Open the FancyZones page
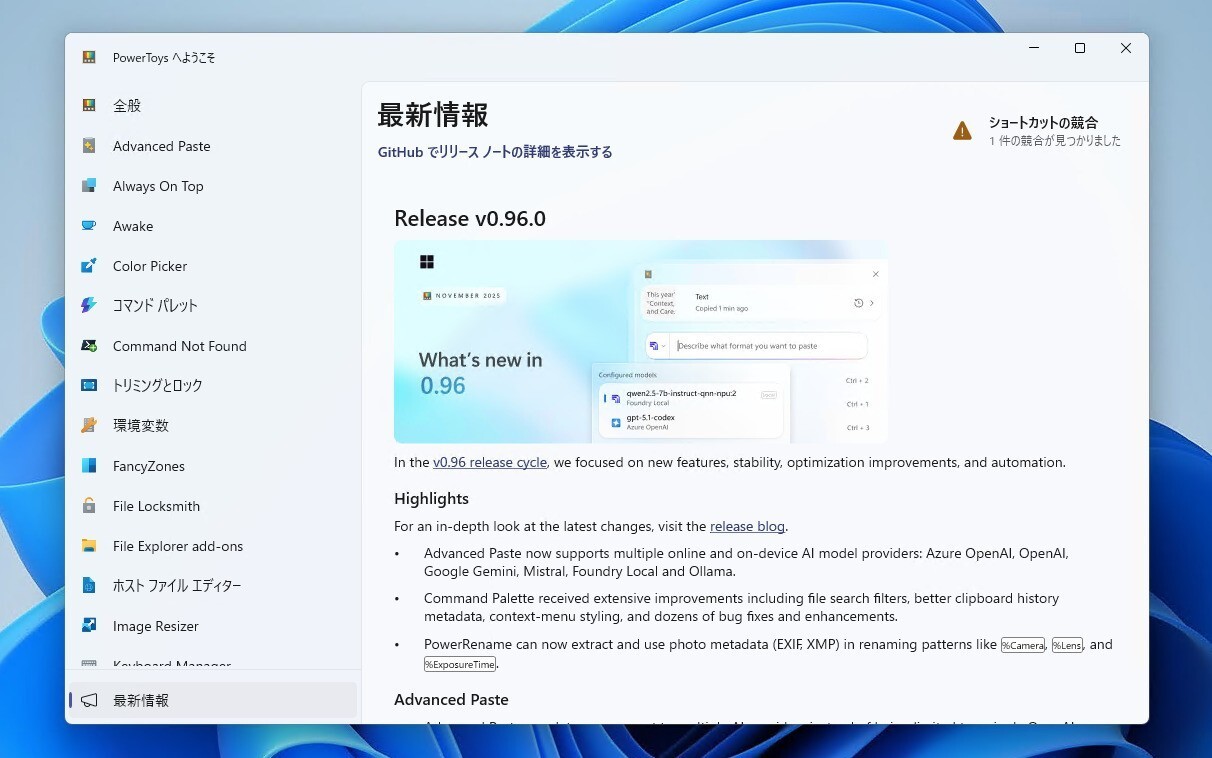The image size is (1212, 758). 149,466
